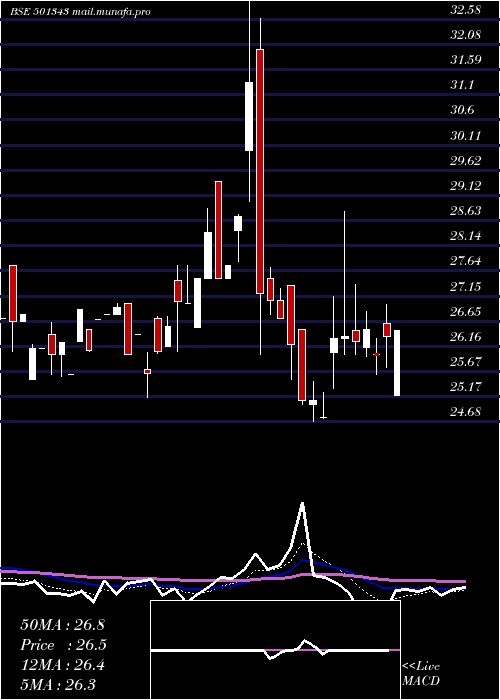Click the 26.65 price axis label
500x700 pixels.
point(466,311)
